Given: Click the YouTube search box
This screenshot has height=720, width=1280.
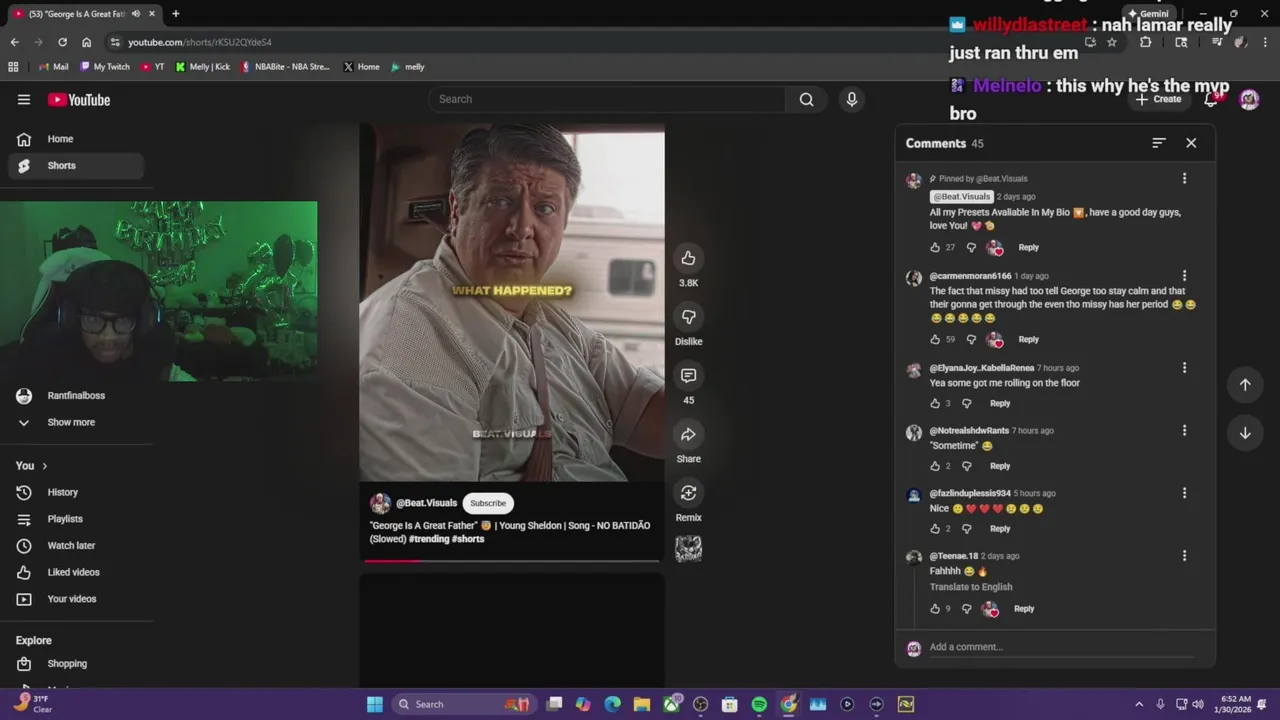Looking at the screenshot, I should [608, 99].
